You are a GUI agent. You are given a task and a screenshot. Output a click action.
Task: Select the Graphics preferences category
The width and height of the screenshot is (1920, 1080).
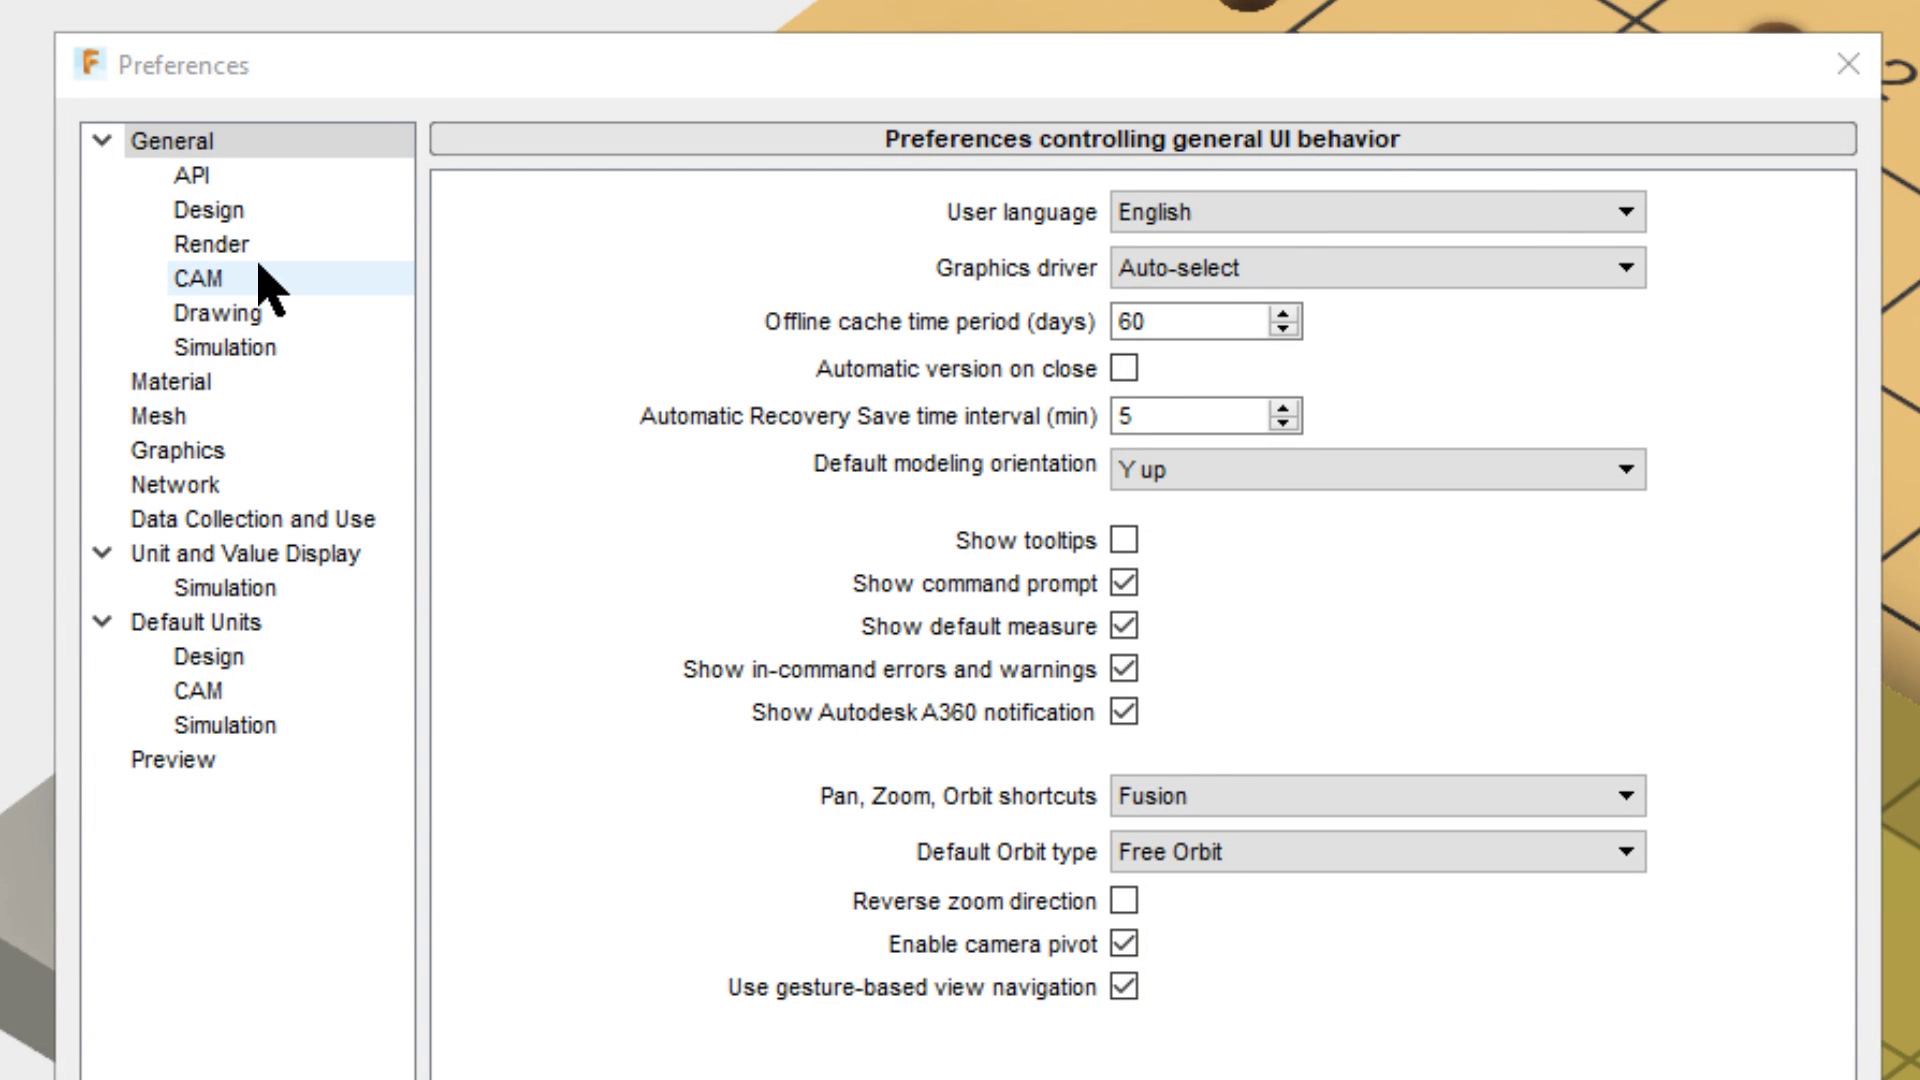pos(178,450)
